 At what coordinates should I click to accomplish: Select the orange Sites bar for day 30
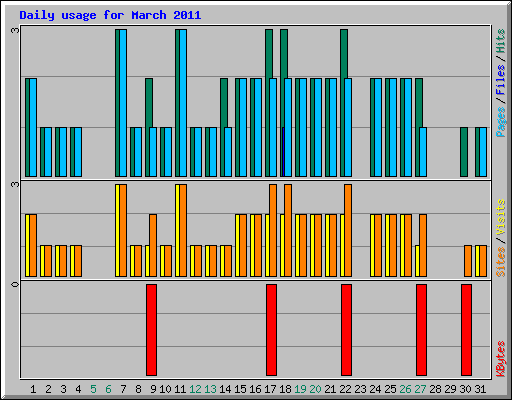point(468,261)
